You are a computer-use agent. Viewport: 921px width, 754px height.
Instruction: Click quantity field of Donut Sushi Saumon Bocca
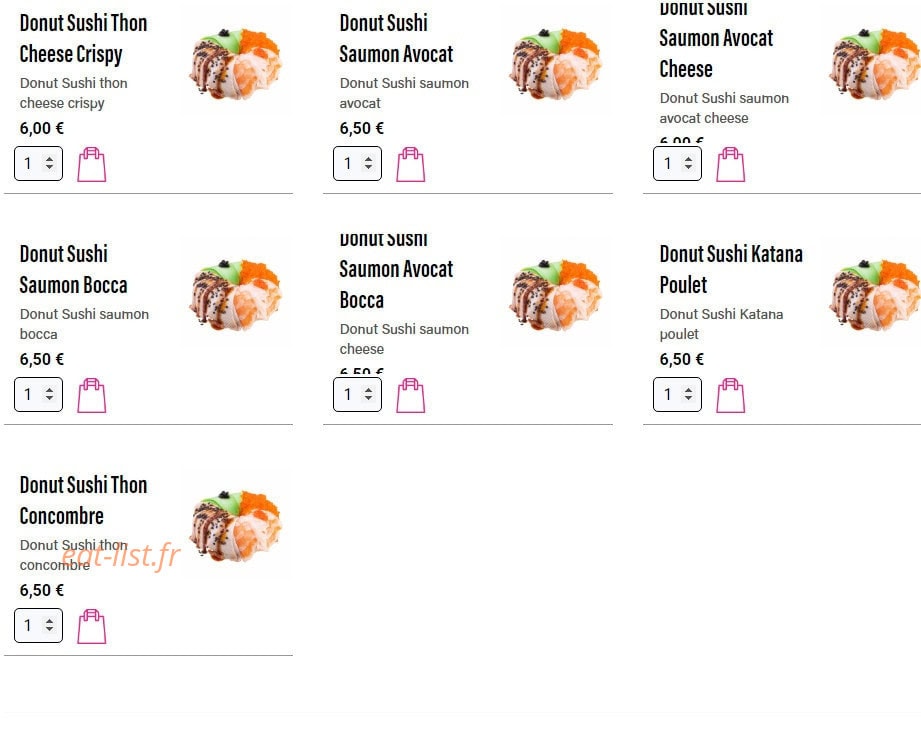(38, 394)
